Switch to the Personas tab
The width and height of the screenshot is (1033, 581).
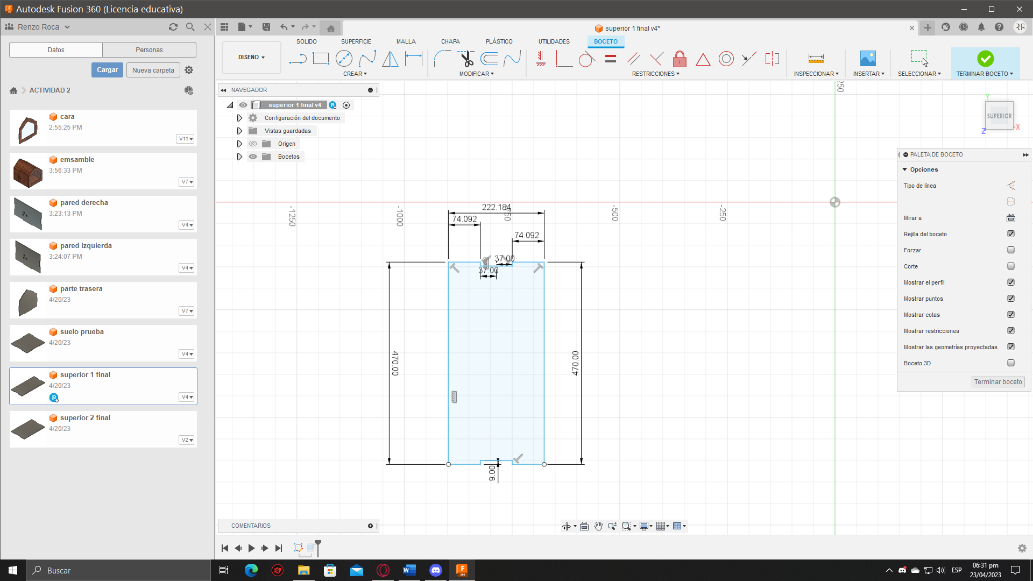coord(149,49)
